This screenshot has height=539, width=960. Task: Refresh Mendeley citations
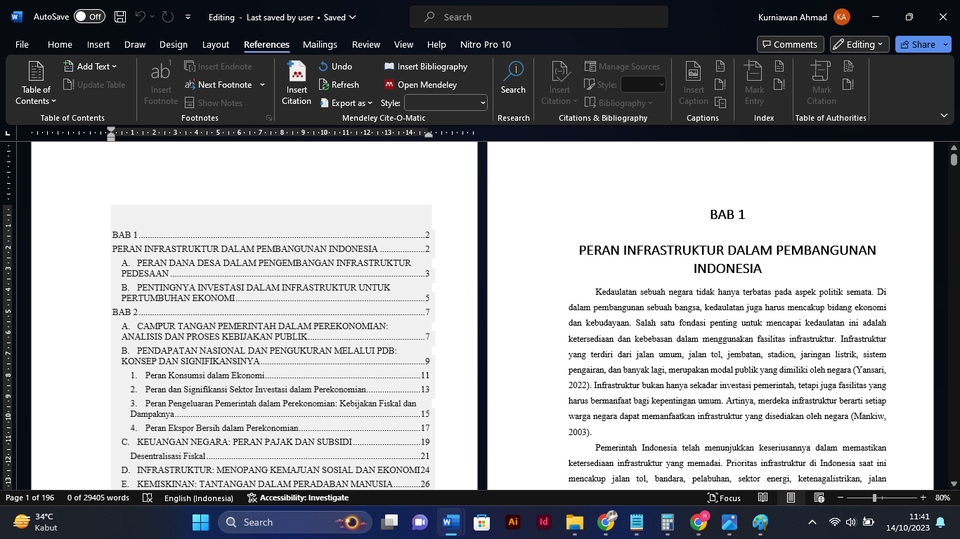(x=339, y=85)
